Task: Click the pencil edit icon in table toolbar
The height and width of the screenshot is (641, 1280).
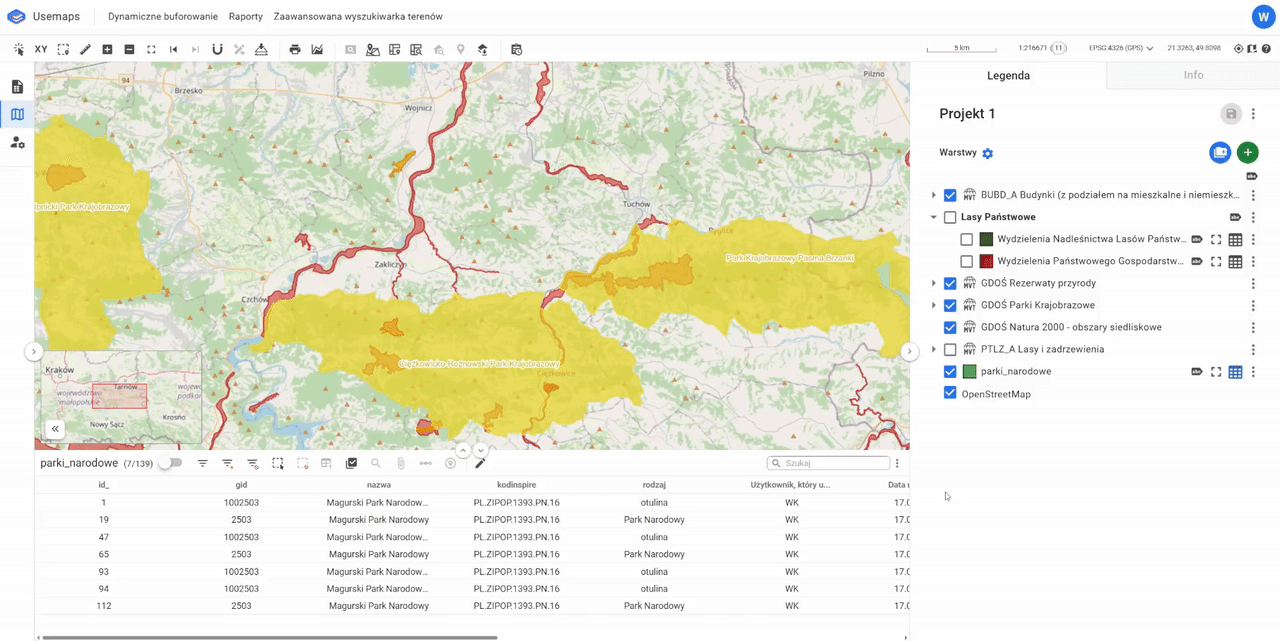Action: [x=480, y=463]
